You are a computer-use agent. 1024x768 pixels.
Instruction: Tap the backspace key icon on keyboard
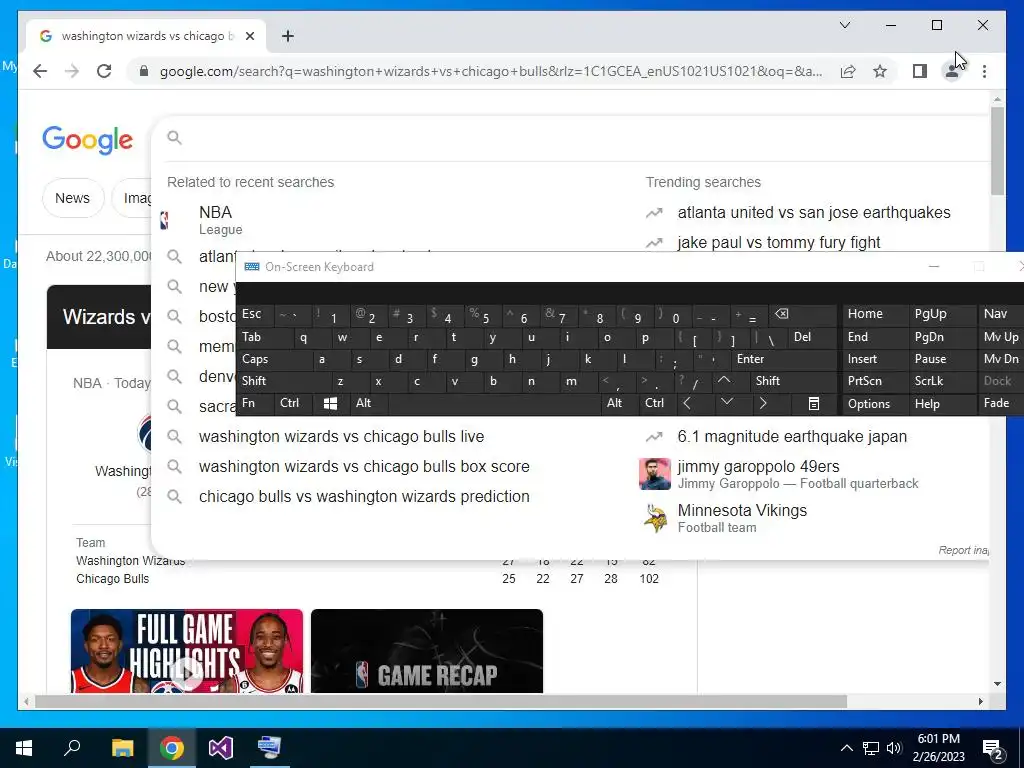[x=802, y=314]
